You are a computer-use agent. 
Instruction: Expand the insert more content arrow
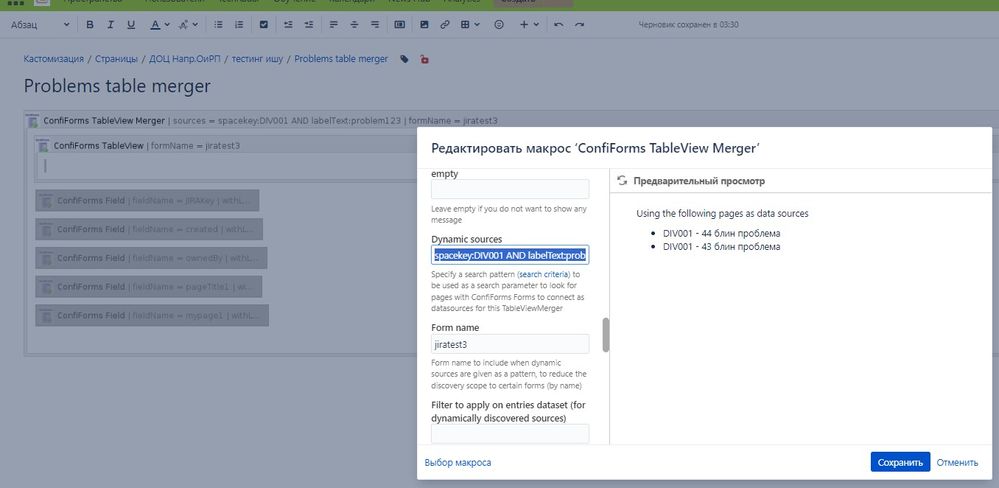click(x=536, y=25)
